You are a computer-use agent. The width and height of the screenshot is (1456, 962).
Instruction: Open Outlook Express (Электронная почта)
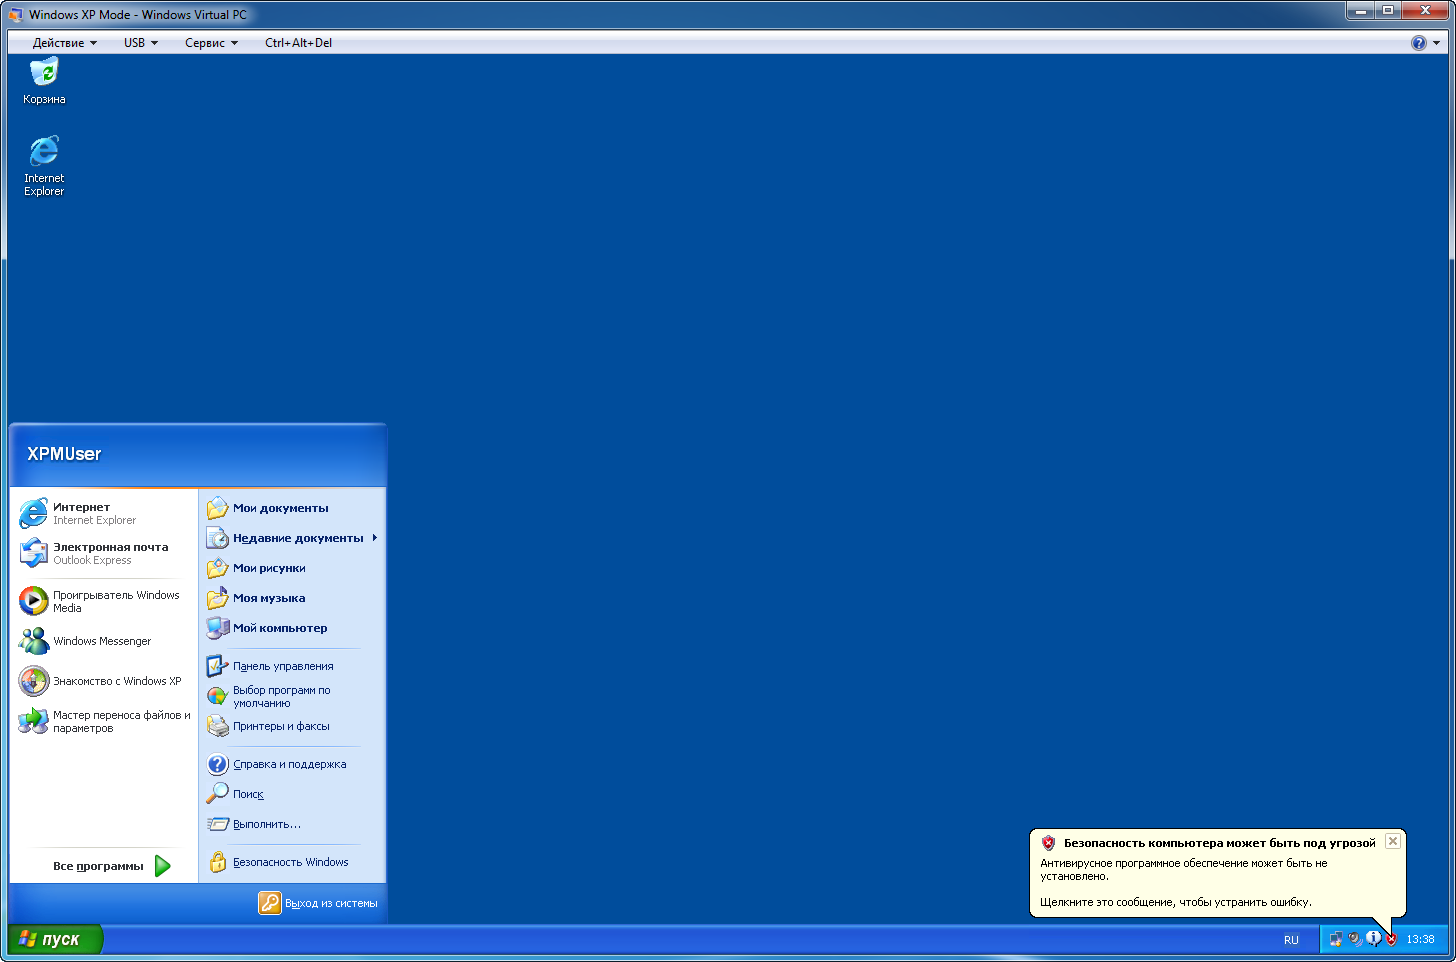tap(104, 553)
